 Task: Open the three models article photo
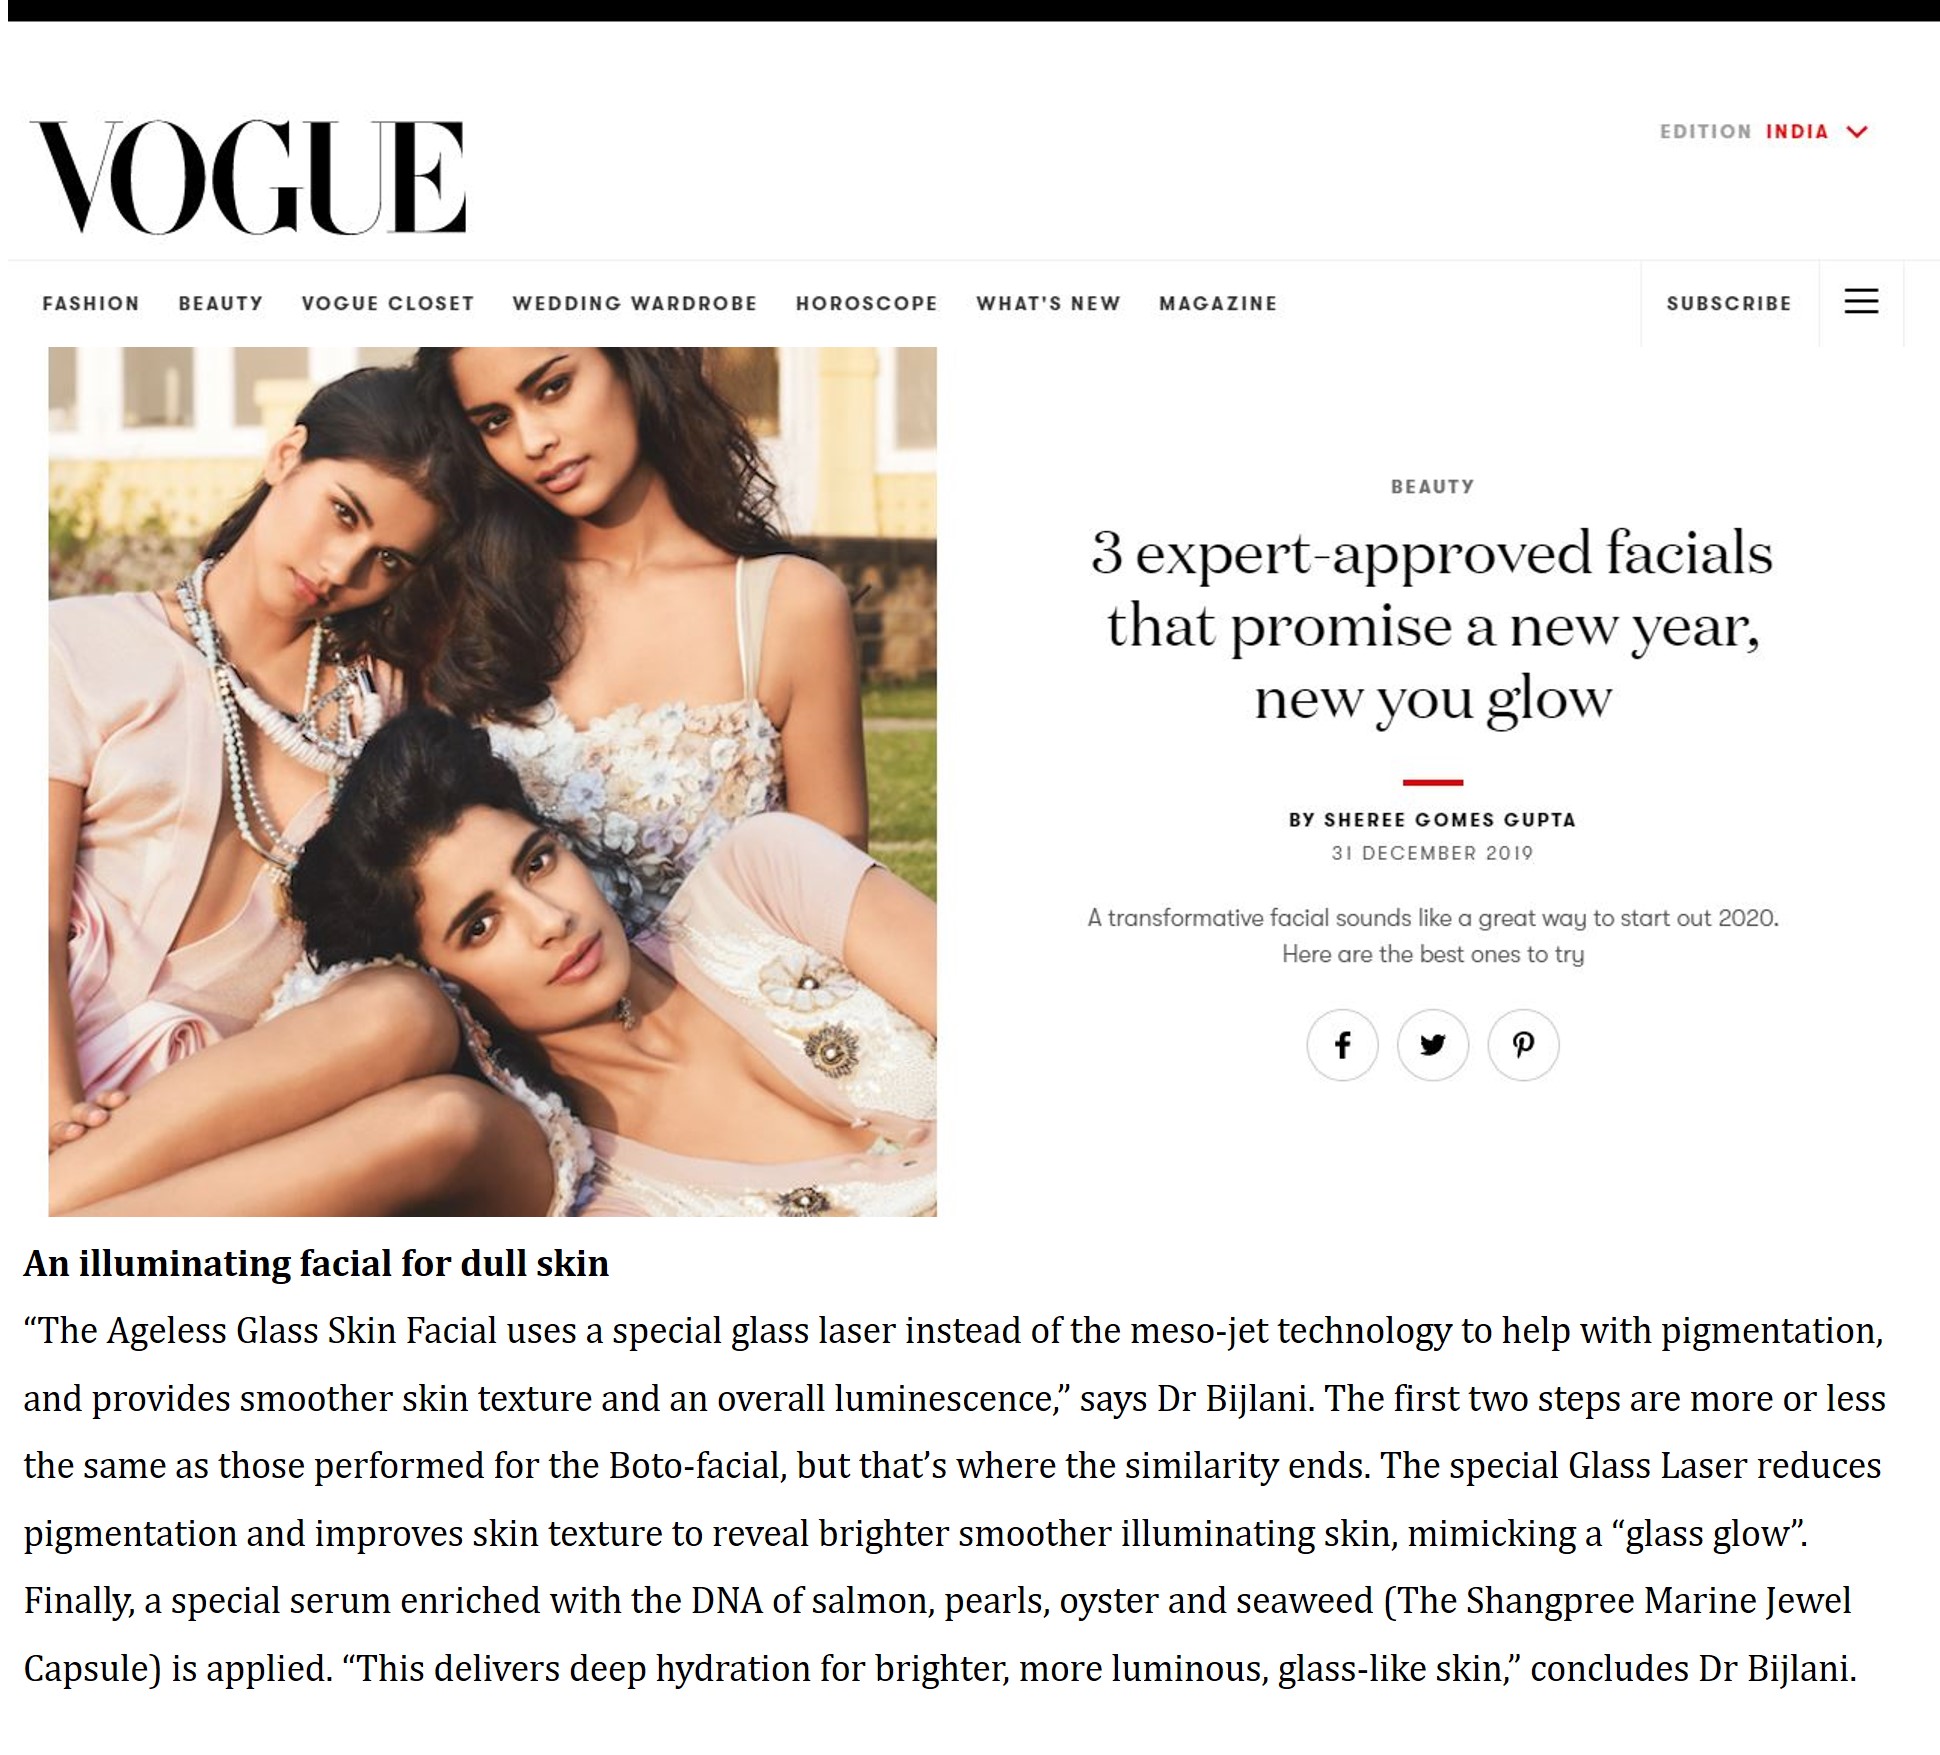click(492, 781)
